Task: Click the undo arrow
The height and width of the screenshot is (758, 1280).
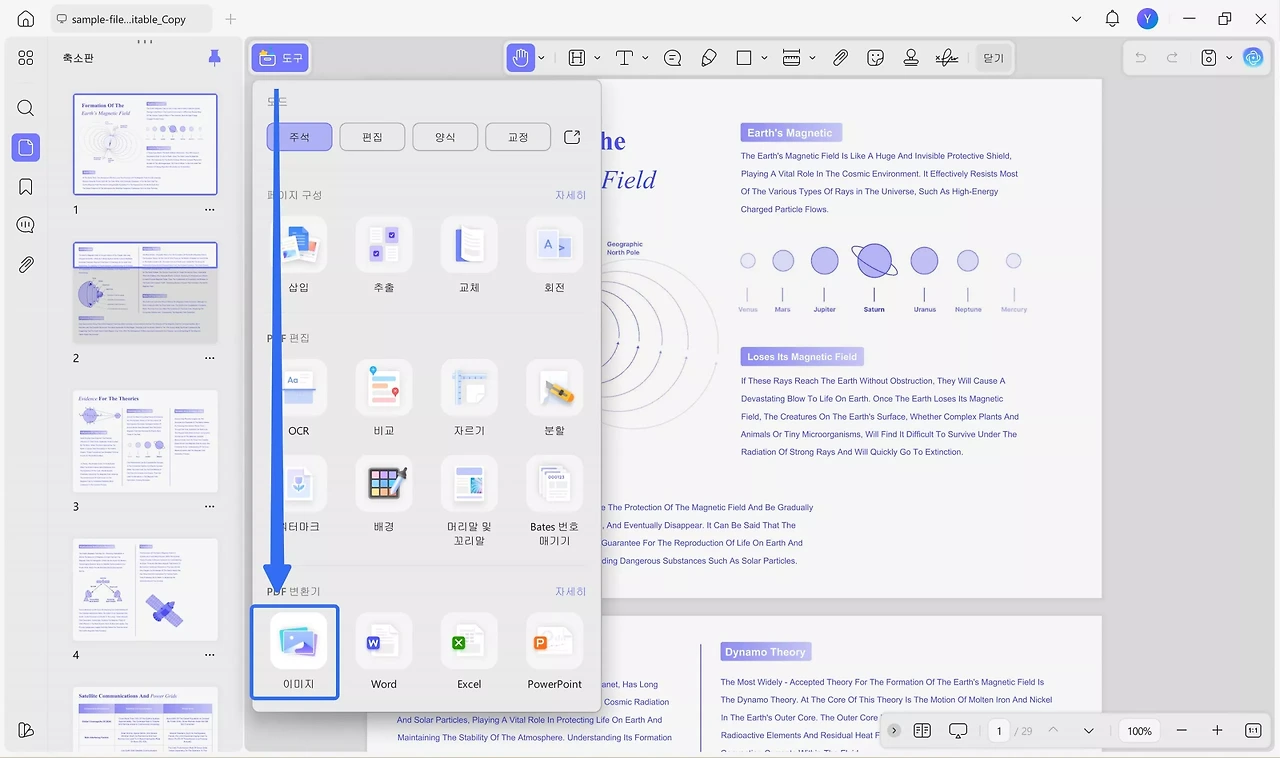Action: click(x=1140, y=58)
